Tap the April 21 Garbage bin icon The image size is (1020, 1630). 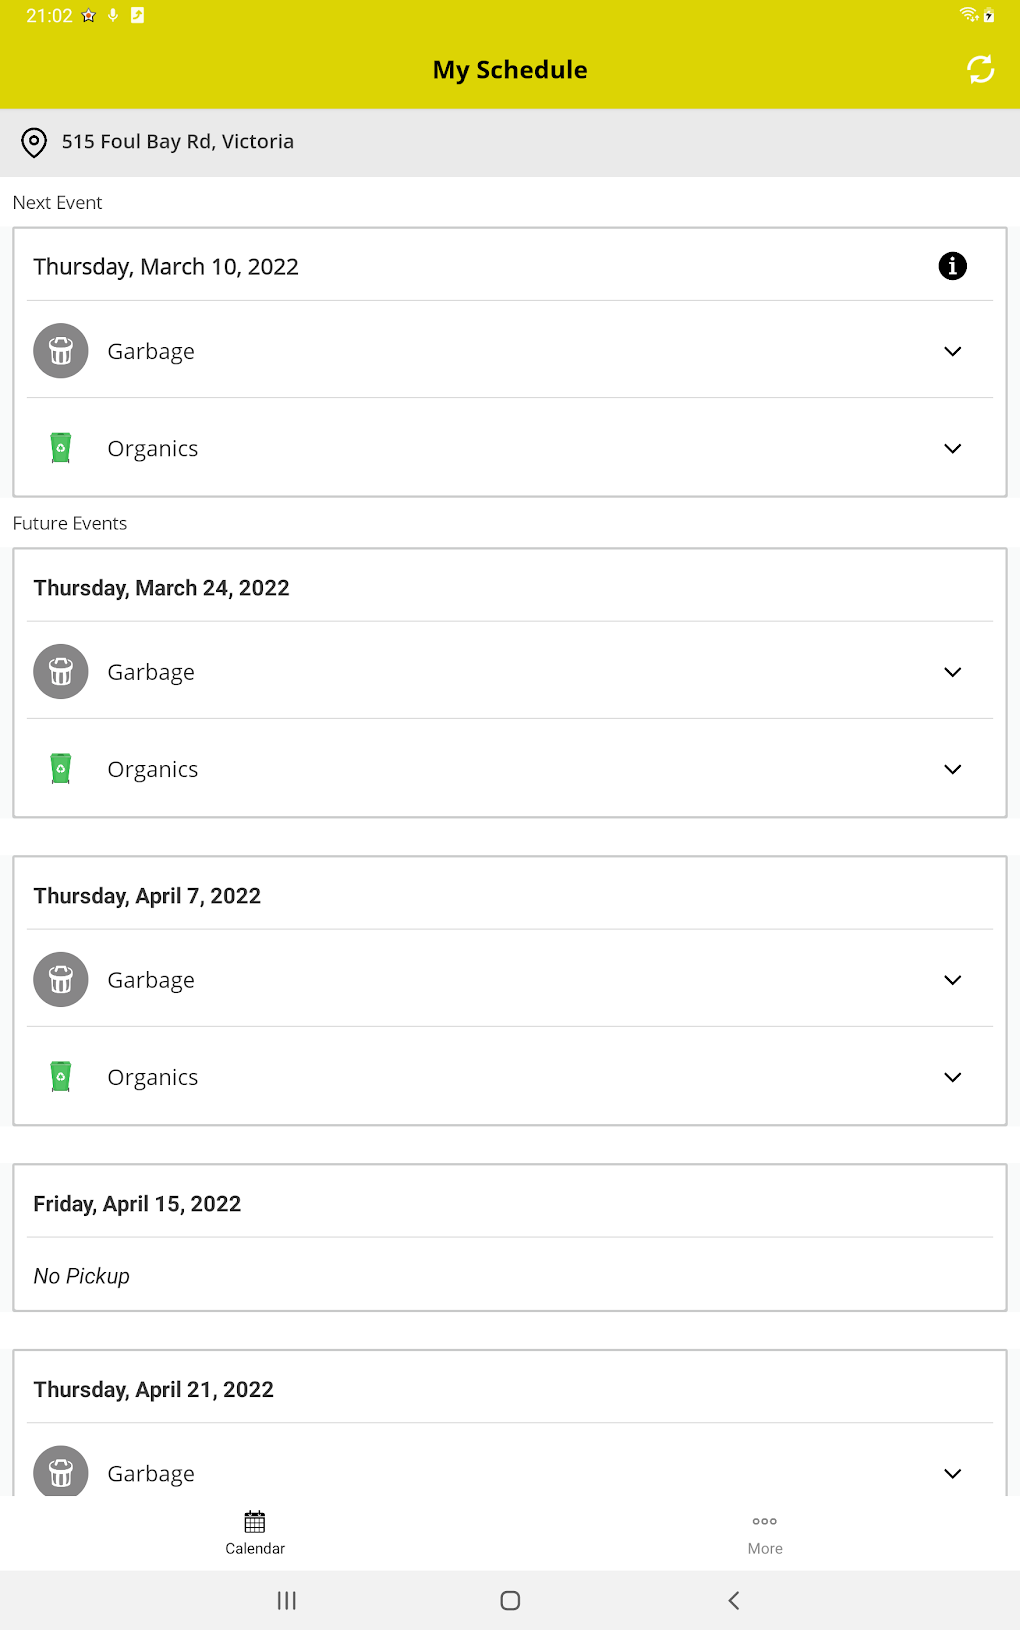(x=61, y=1472)
